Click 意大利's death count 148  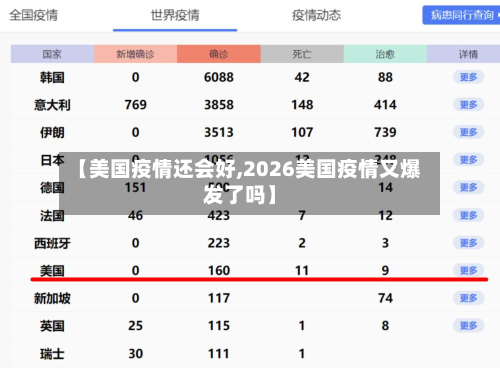tap(302, 105)
